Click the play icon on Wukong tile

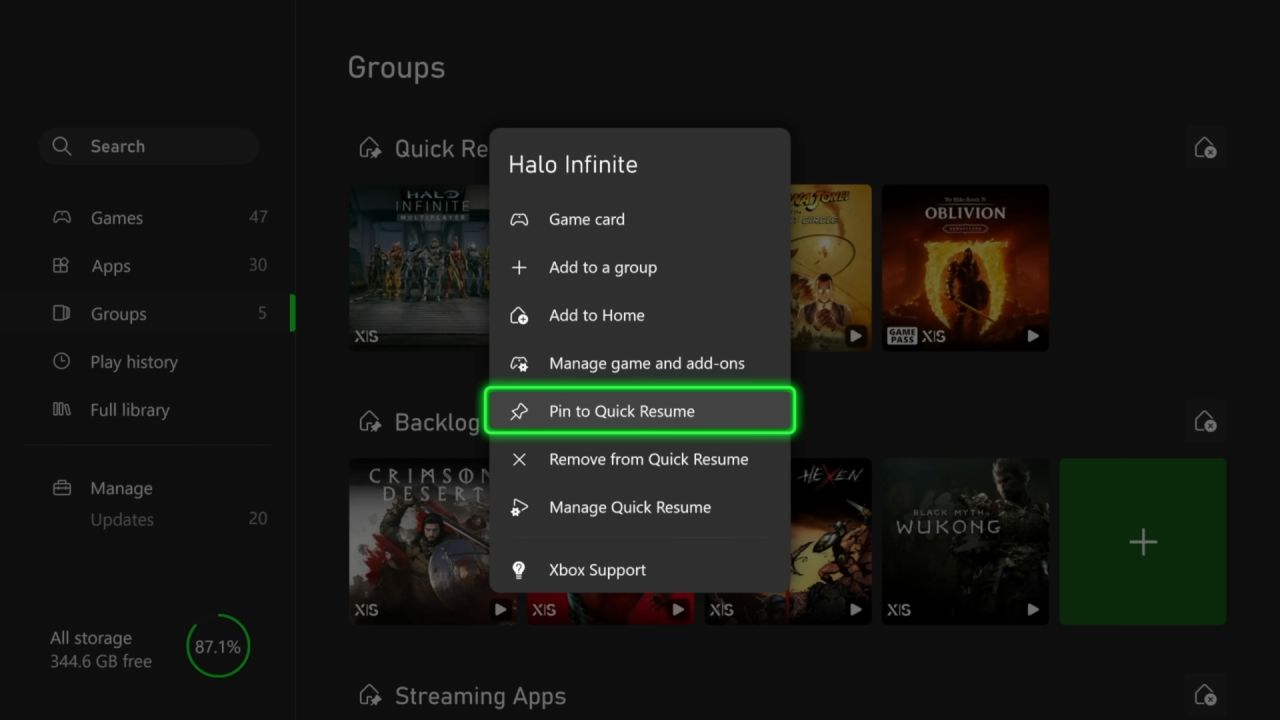tap(1033, 609)
